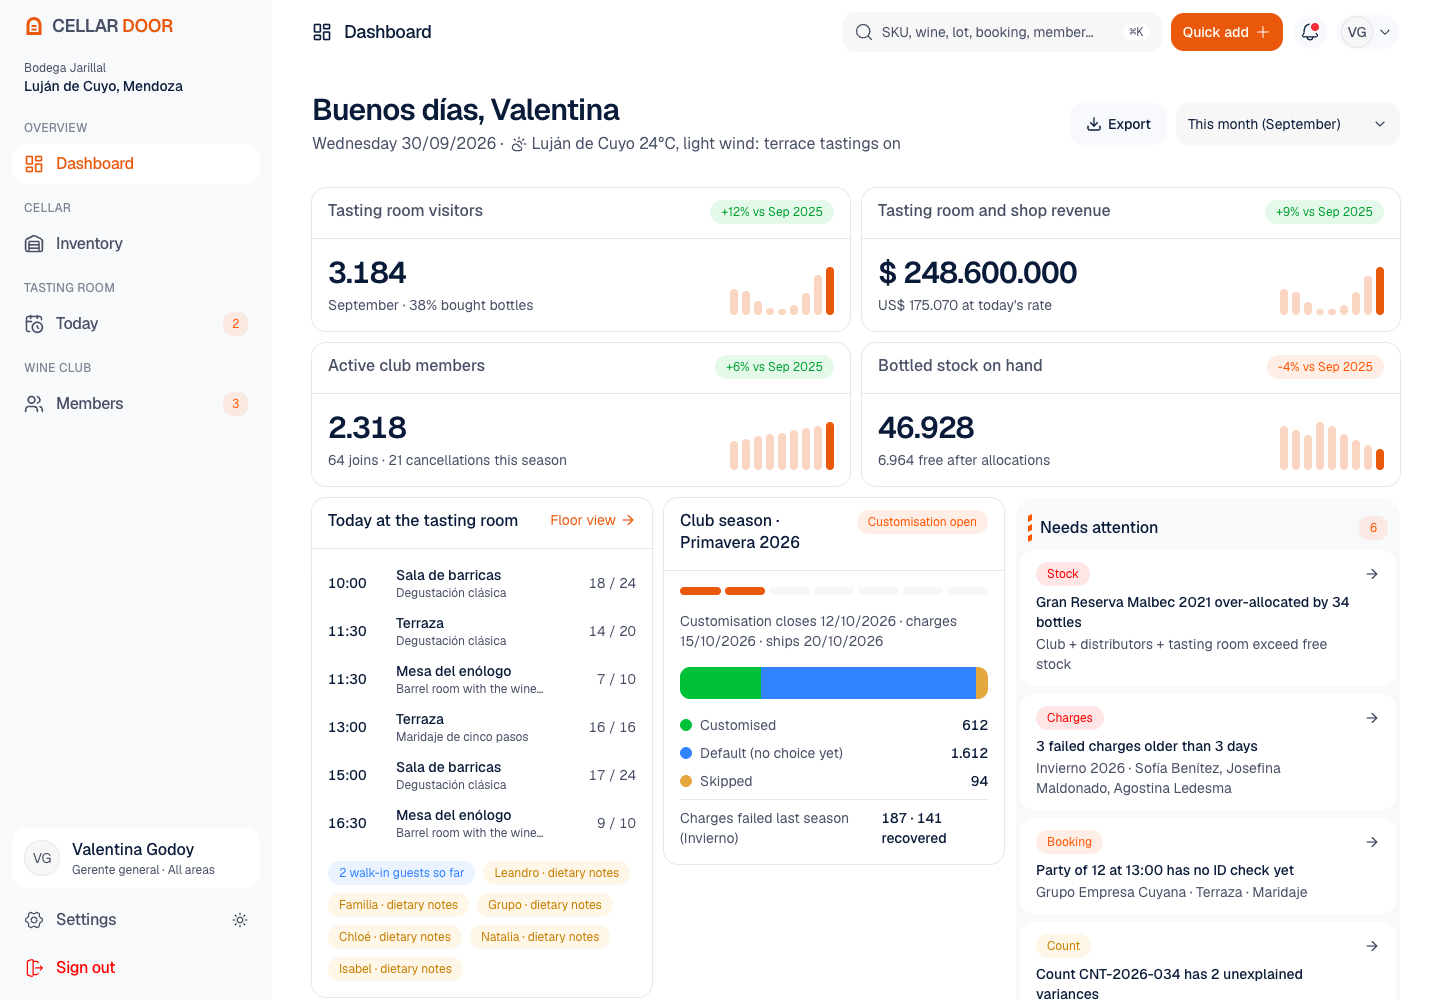Viewport: 1440px width, 1000px height.
Task: Open arrow on Stock attention card
Action: tap(1372, 574)
